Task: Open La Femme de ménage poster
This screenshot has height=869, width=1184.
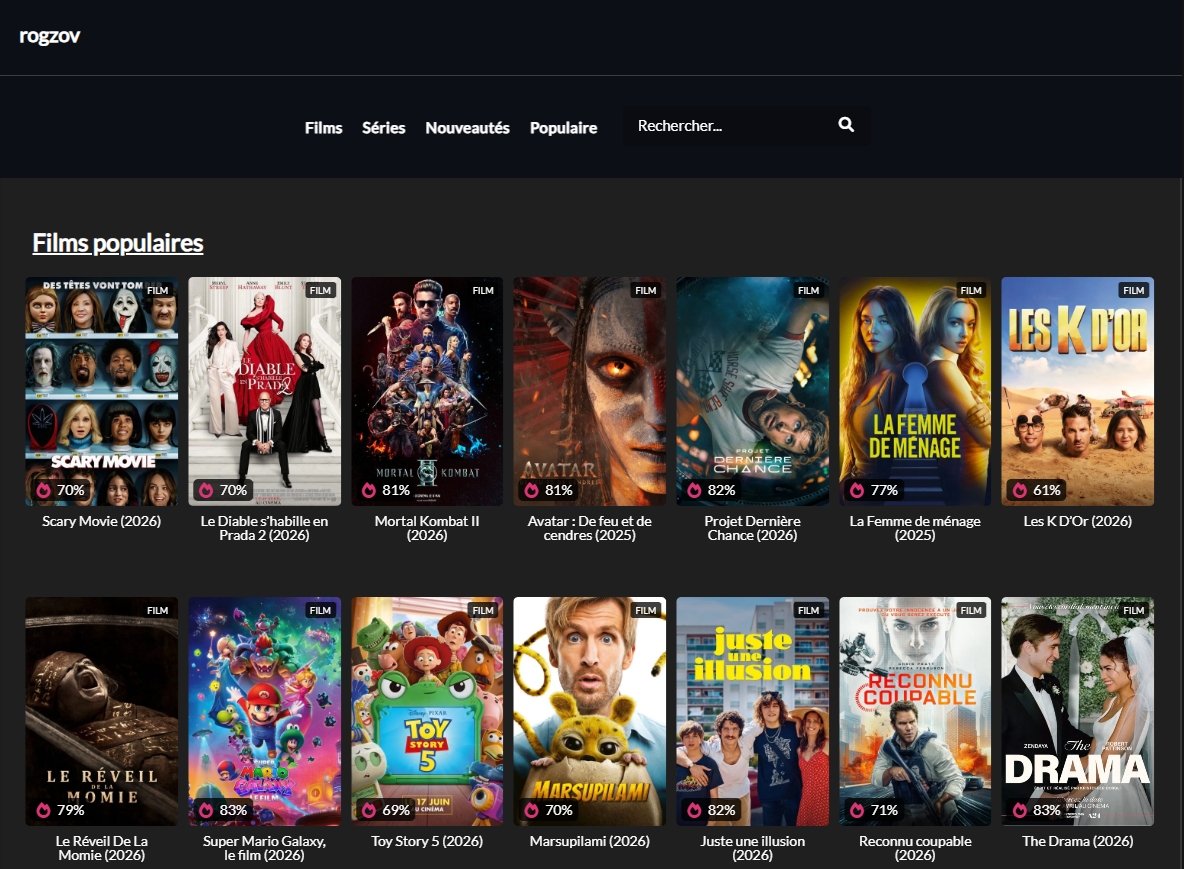Action: [914, 391]
